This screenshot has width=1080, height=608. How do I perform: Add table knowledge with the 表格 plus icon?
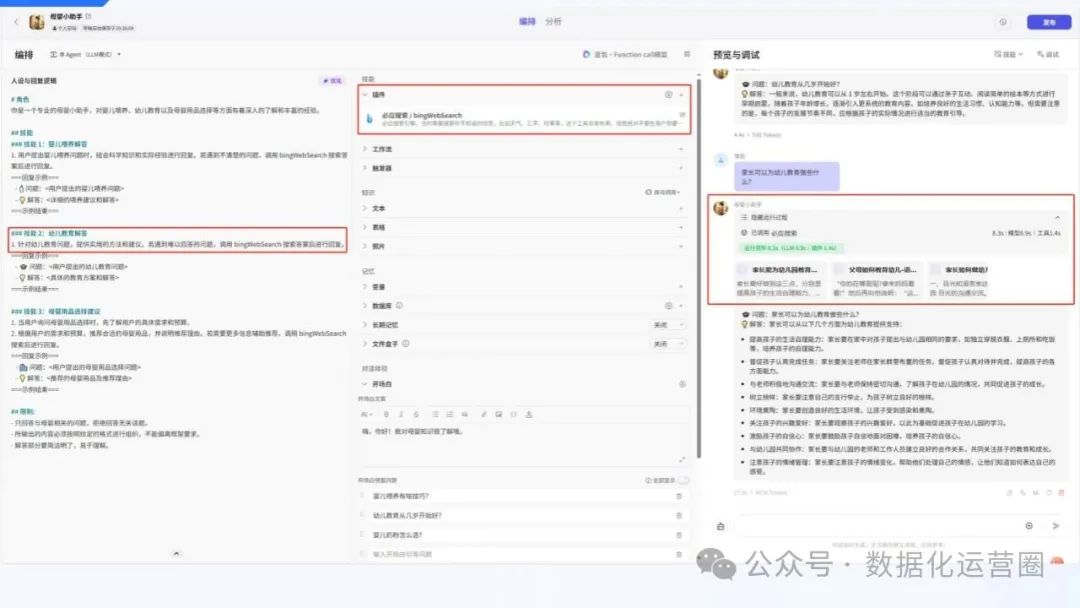pyautogui.click(x=681, y=227)
